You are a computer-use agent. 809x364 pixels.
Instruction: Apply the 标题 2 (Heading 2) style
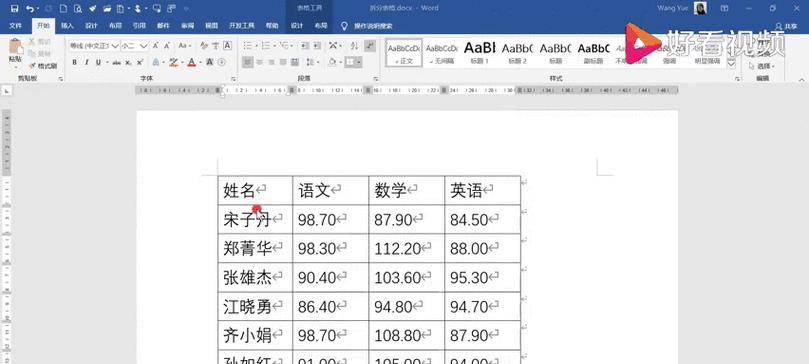click(x=517, y=52)
